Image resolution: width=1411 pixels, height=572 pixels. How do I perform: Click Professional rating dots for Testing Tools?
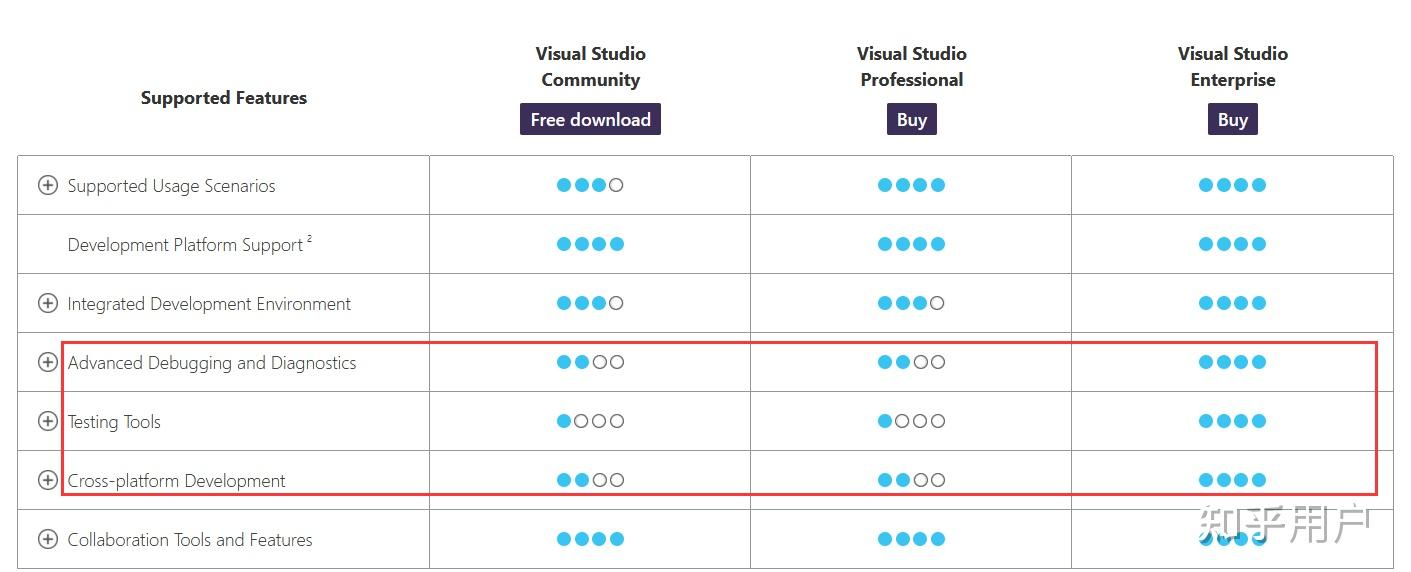point(911,421)
